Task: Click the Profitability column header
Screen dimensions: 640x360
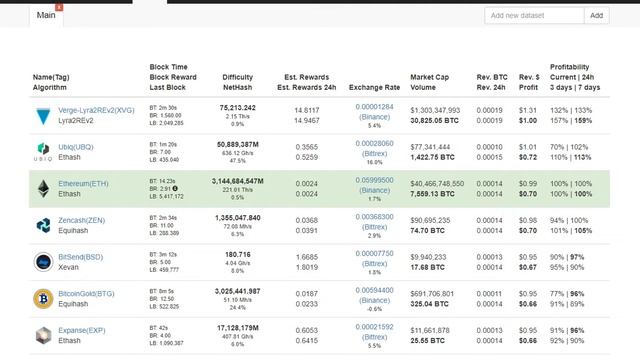Action: pyautogui.click(x=569, y=67)
